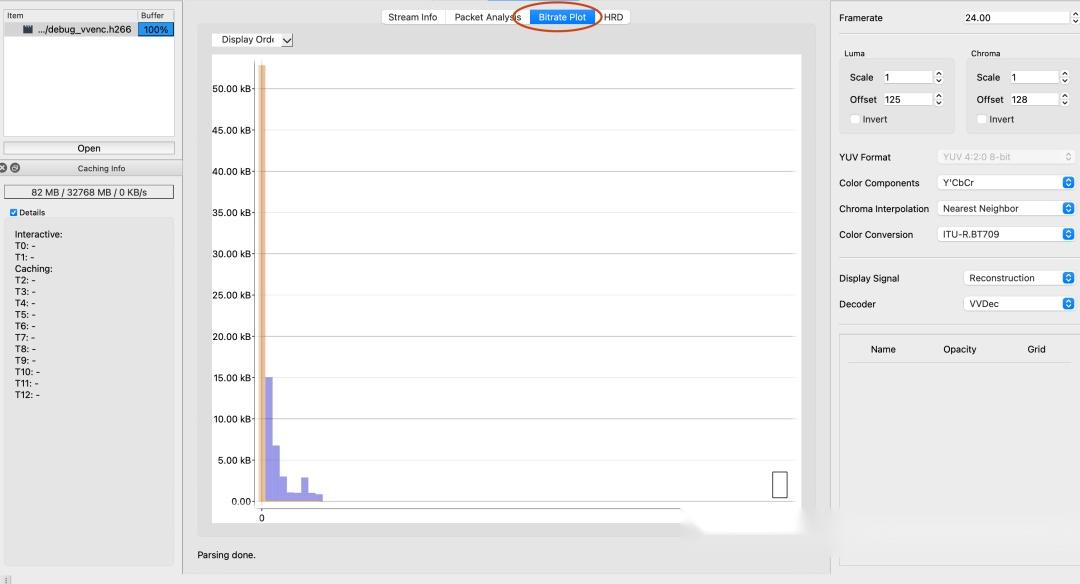Click the film icon beside debug_vvenc.h266
Screen dimensions: 1080x584
point(28,30)
